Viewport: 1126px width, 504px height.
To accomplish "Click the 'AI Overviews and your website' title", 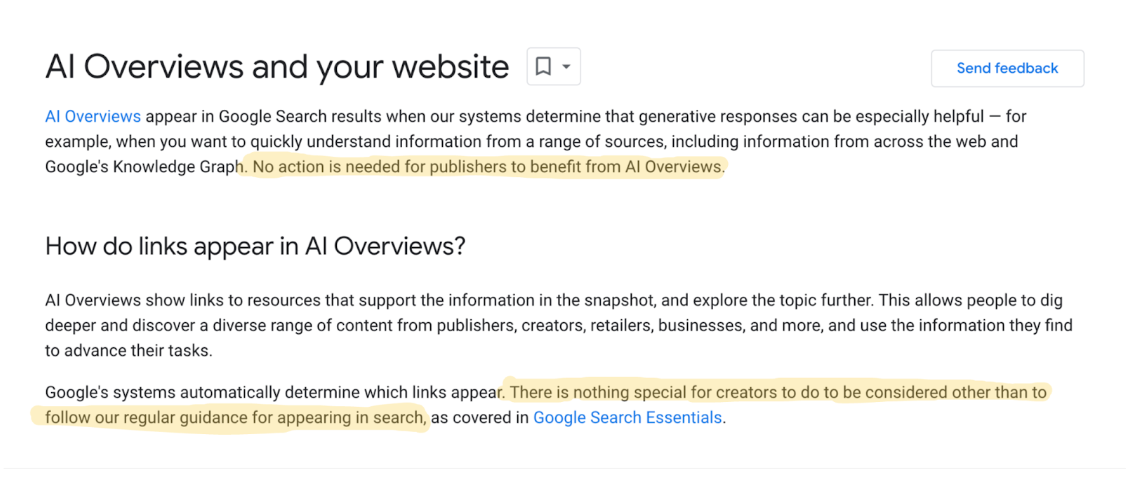I will (277, 67).
